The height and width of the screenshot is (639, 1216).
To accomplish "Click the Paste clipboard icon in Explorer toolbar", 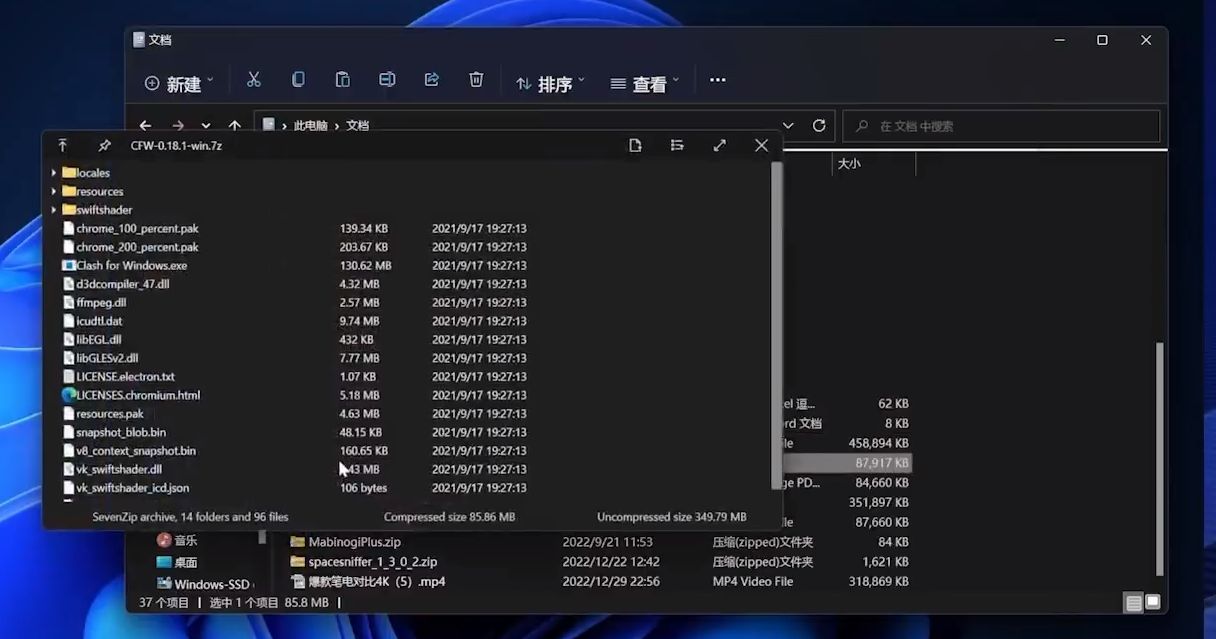I will pos(343,80).
